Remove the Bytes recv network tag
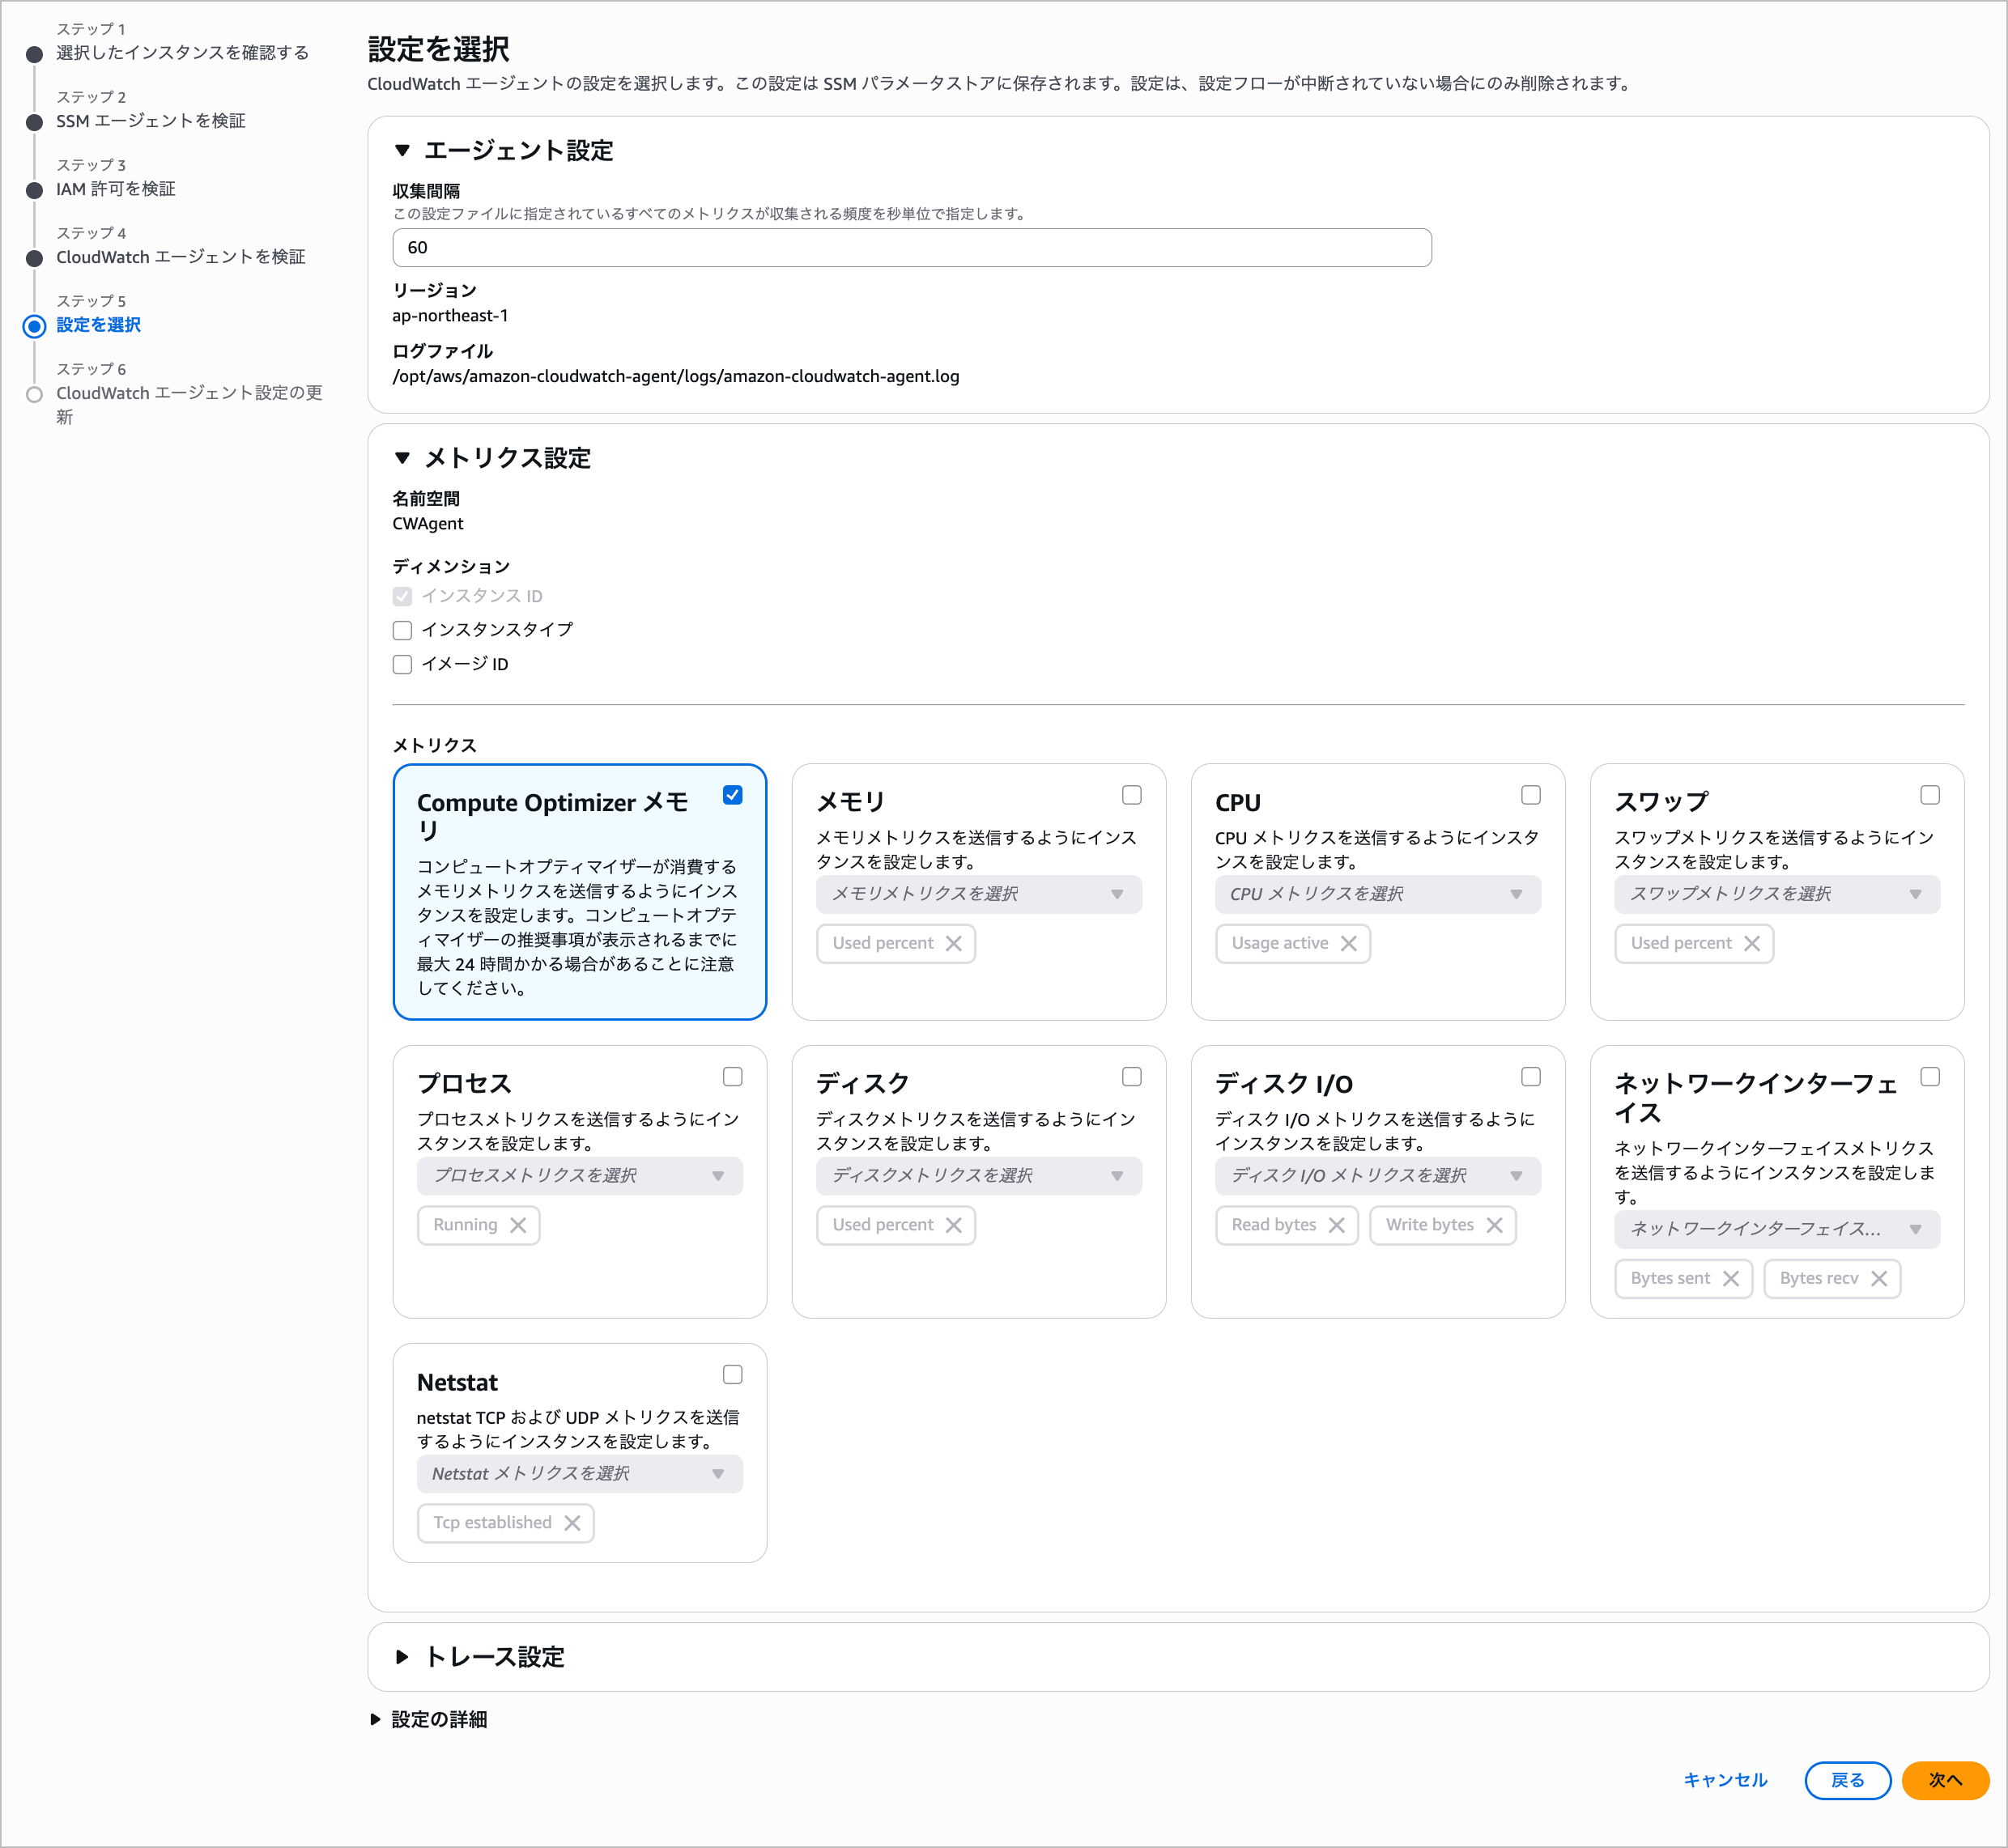2008x1848 pixels. pyautogui.click(x=1878, y=1278)
